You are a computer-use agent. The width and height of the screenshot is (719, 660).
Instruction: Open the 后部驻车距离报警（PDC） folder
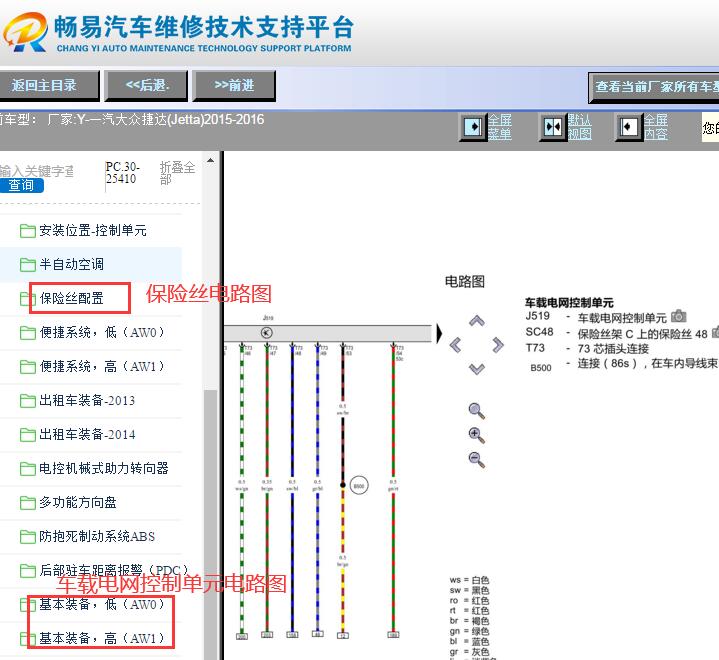pos(104,570)
